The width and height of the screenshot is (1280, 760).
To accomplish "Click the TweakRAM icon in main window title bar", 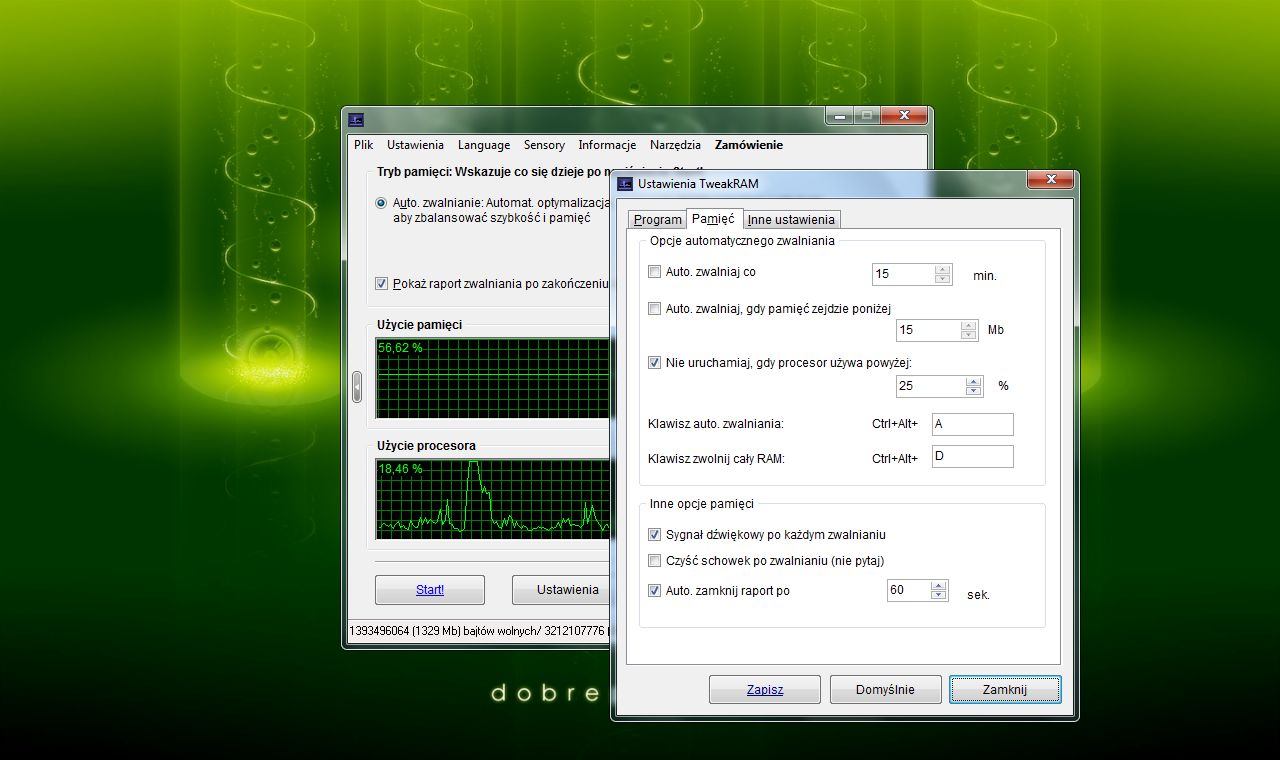I will point(356,120).
